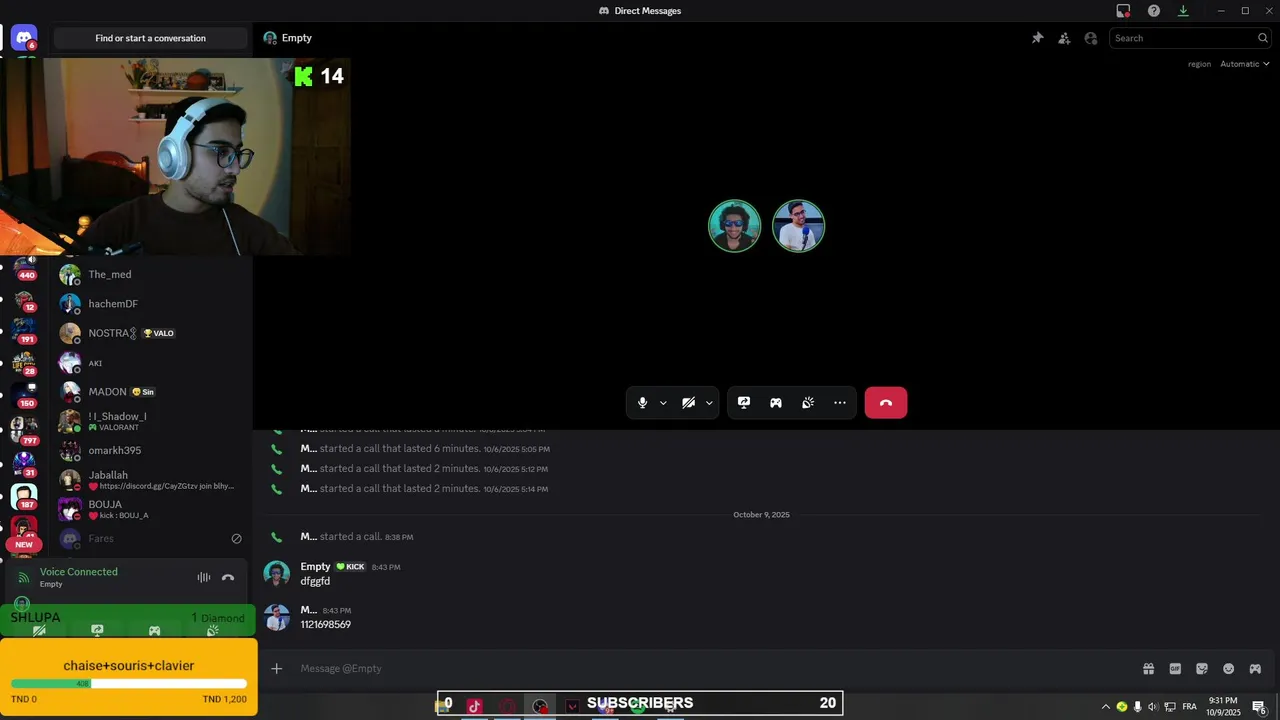Hang up the call with red button
The height and width of the screenshot is (720, 1280).
click(x=886, y=403)
